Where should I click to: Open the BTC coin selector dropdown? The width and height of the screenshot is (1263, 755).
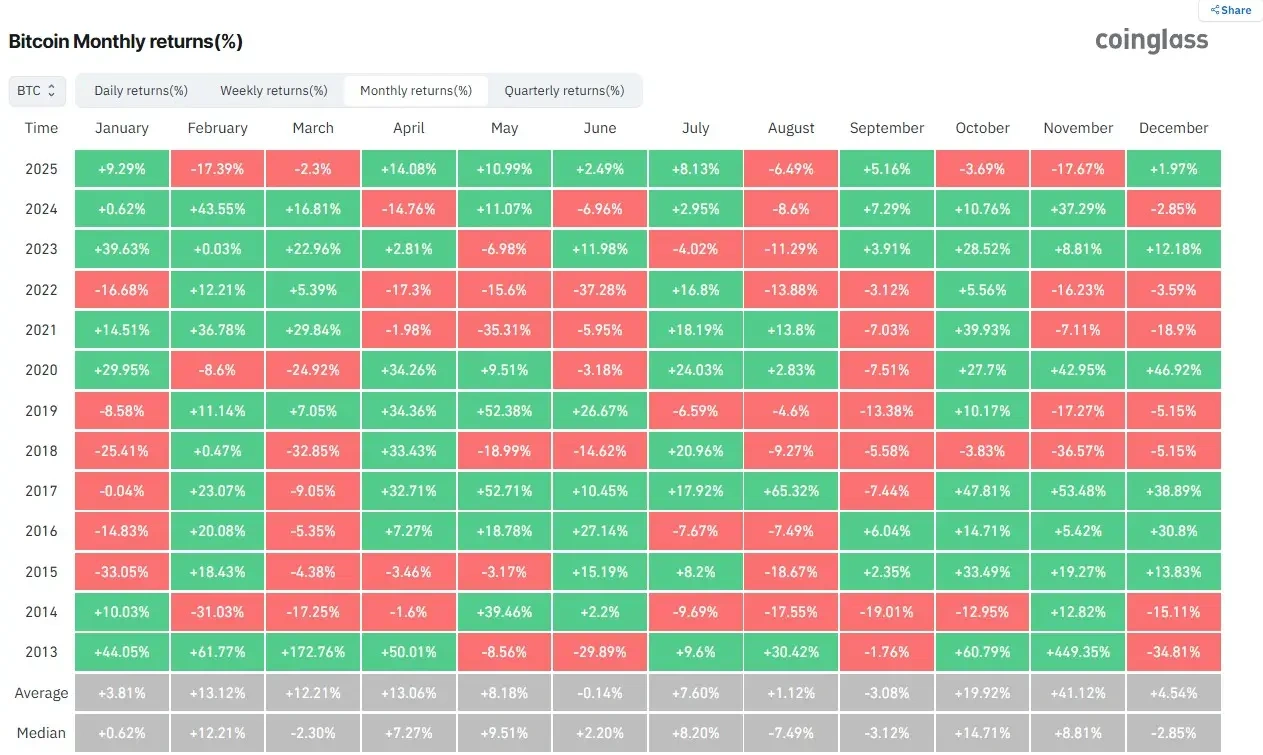37,91
